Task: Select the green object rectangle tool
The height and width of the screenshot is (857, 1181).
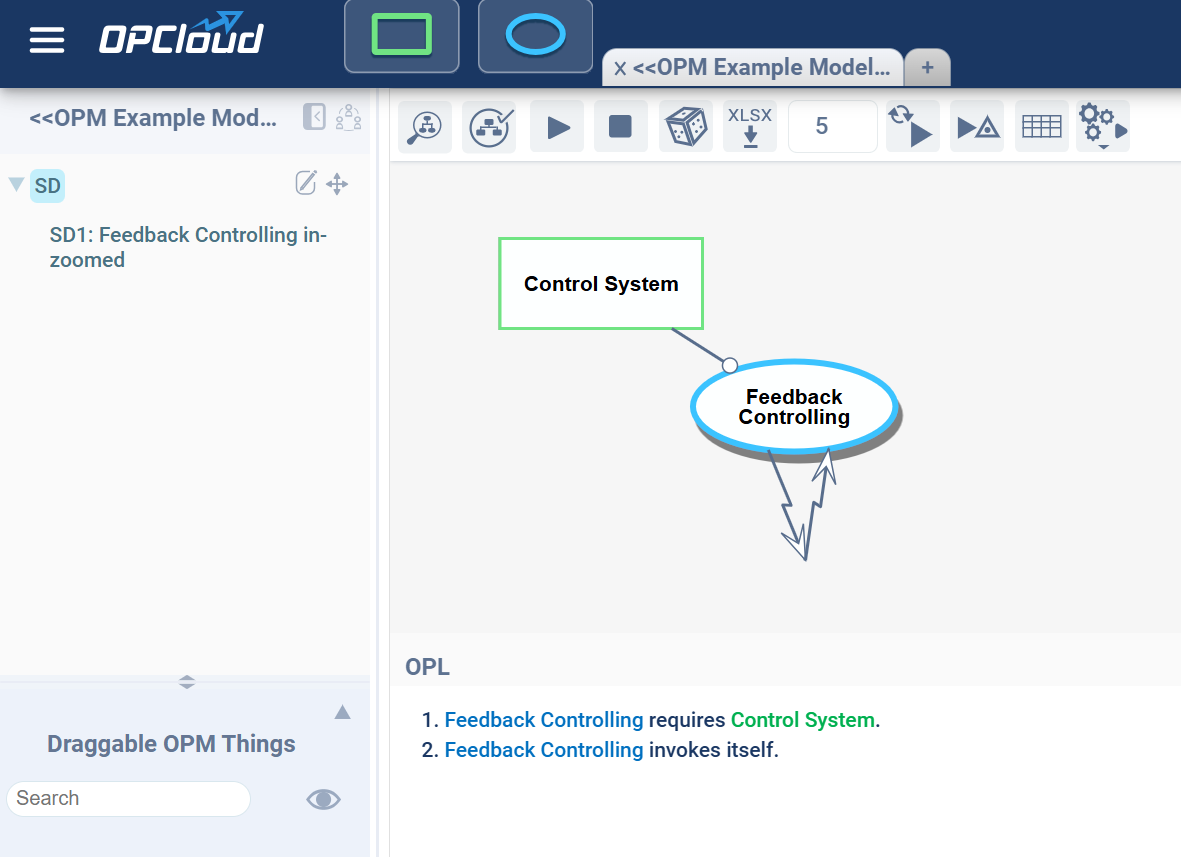Action: (401, 36)
